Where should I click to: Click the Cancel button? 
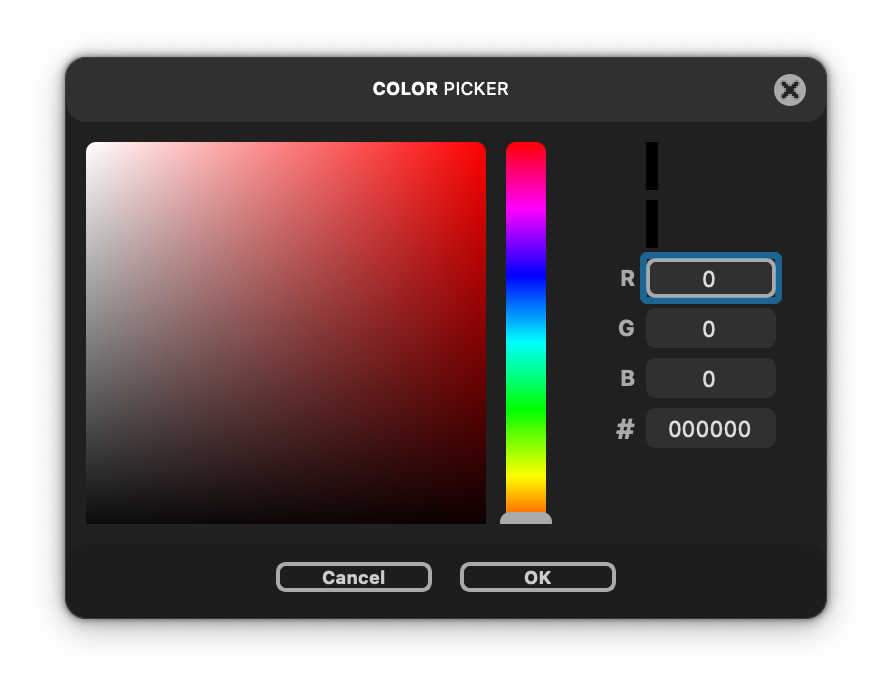coord(354,577)
